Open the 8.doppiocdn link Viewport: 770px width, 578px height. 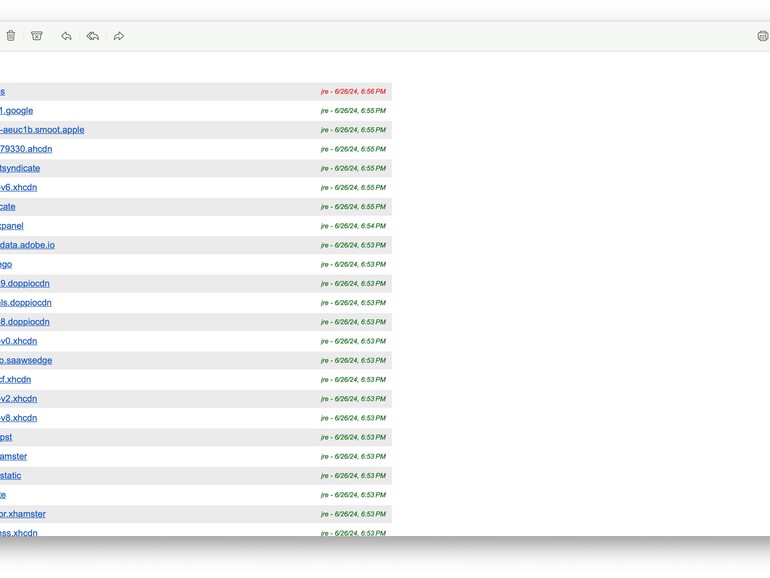coord(25,322)
